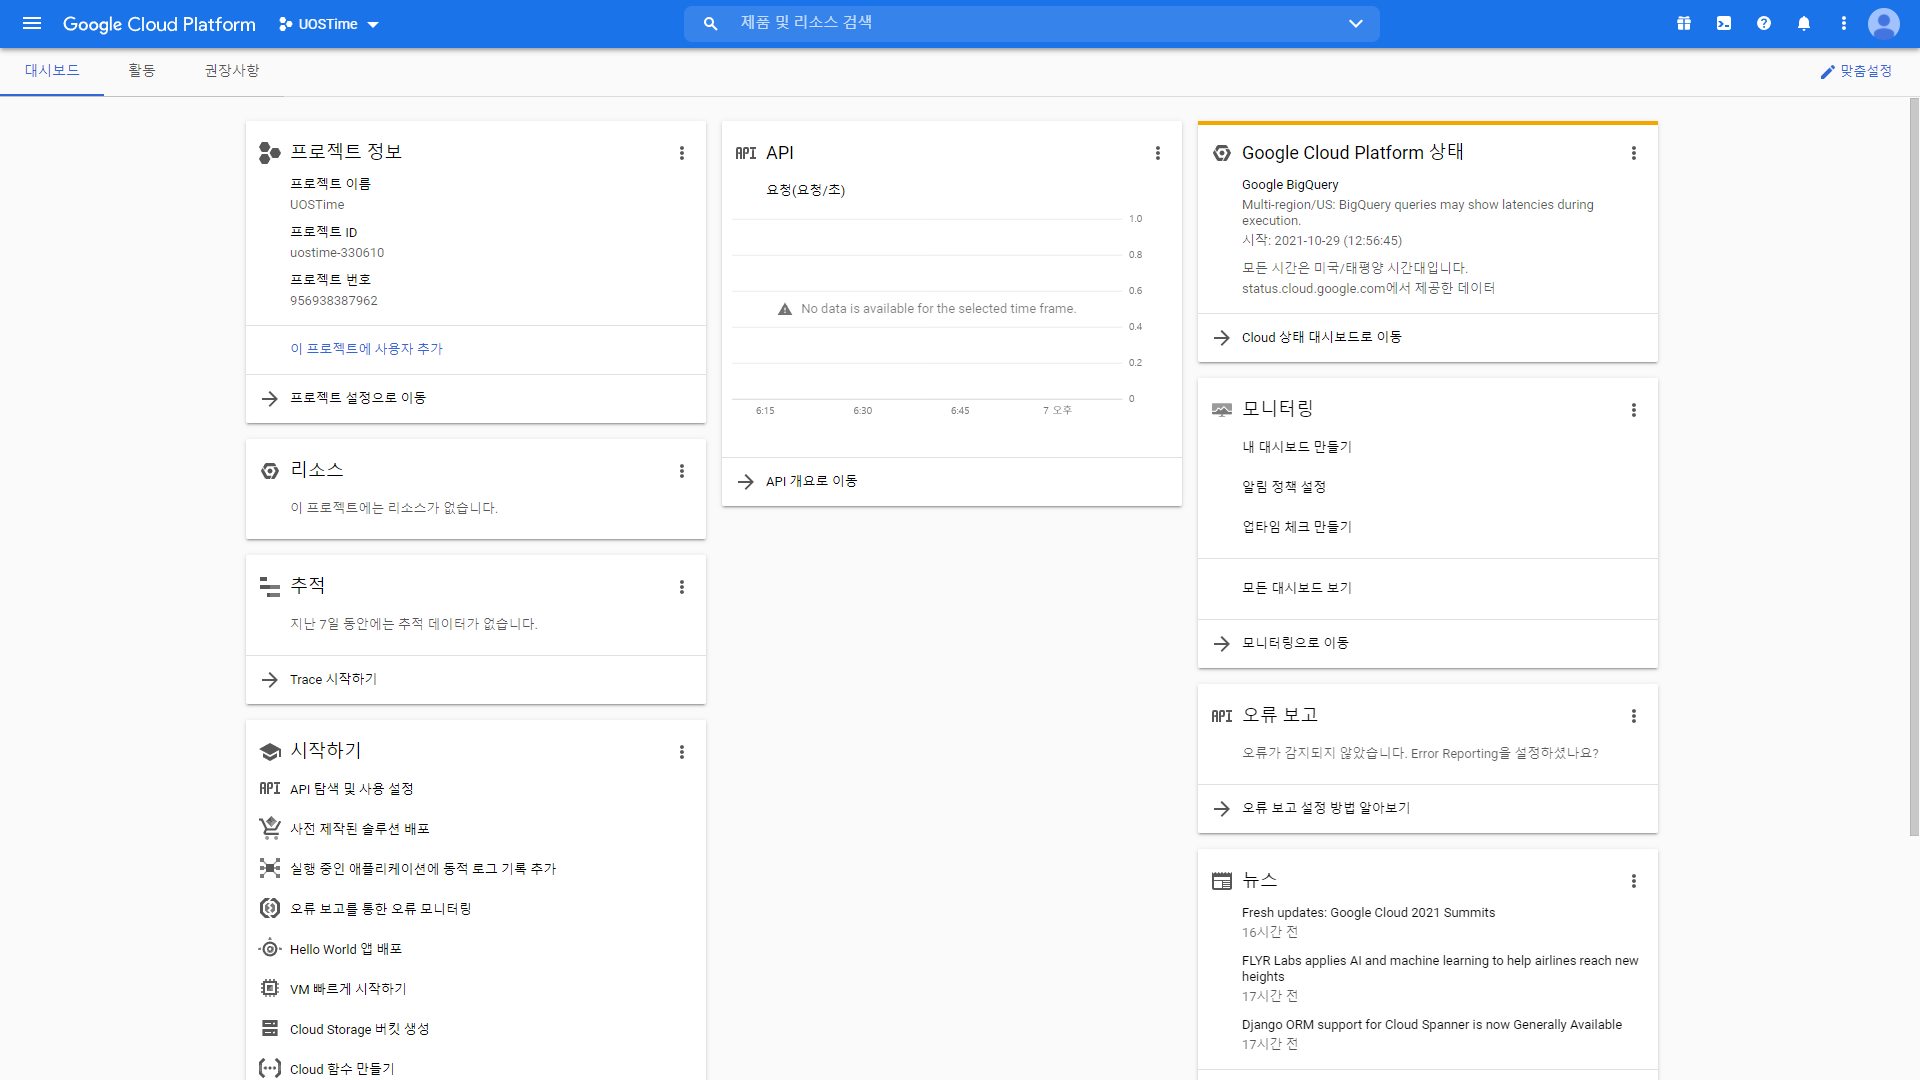Activate Cloud Shell terminal icon

click(x=1724, y=23)
